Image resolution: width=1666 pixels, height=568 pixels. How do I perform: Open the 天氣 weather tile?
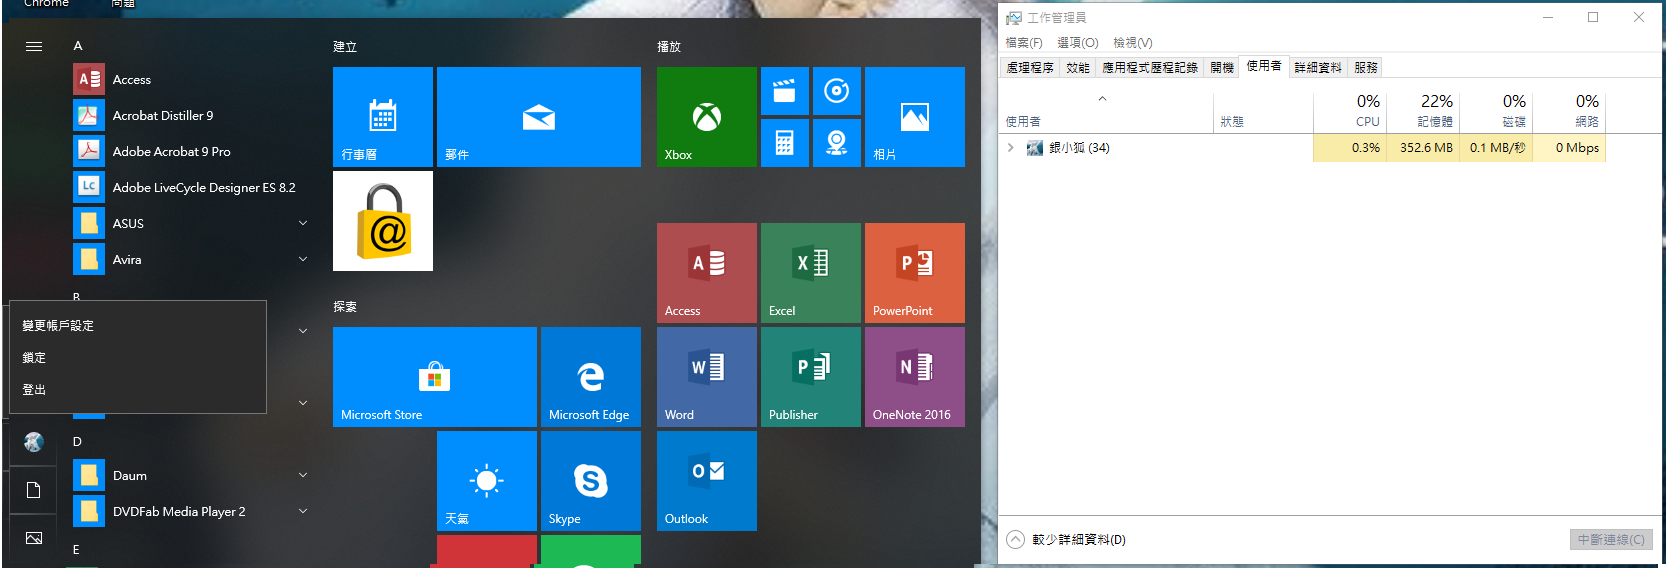point(487,481)
